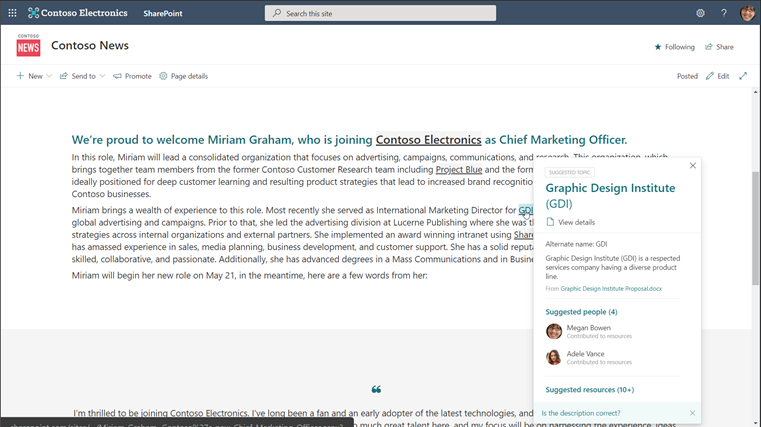
Task: Open the user profile avatar
Action: click(747, 13)
